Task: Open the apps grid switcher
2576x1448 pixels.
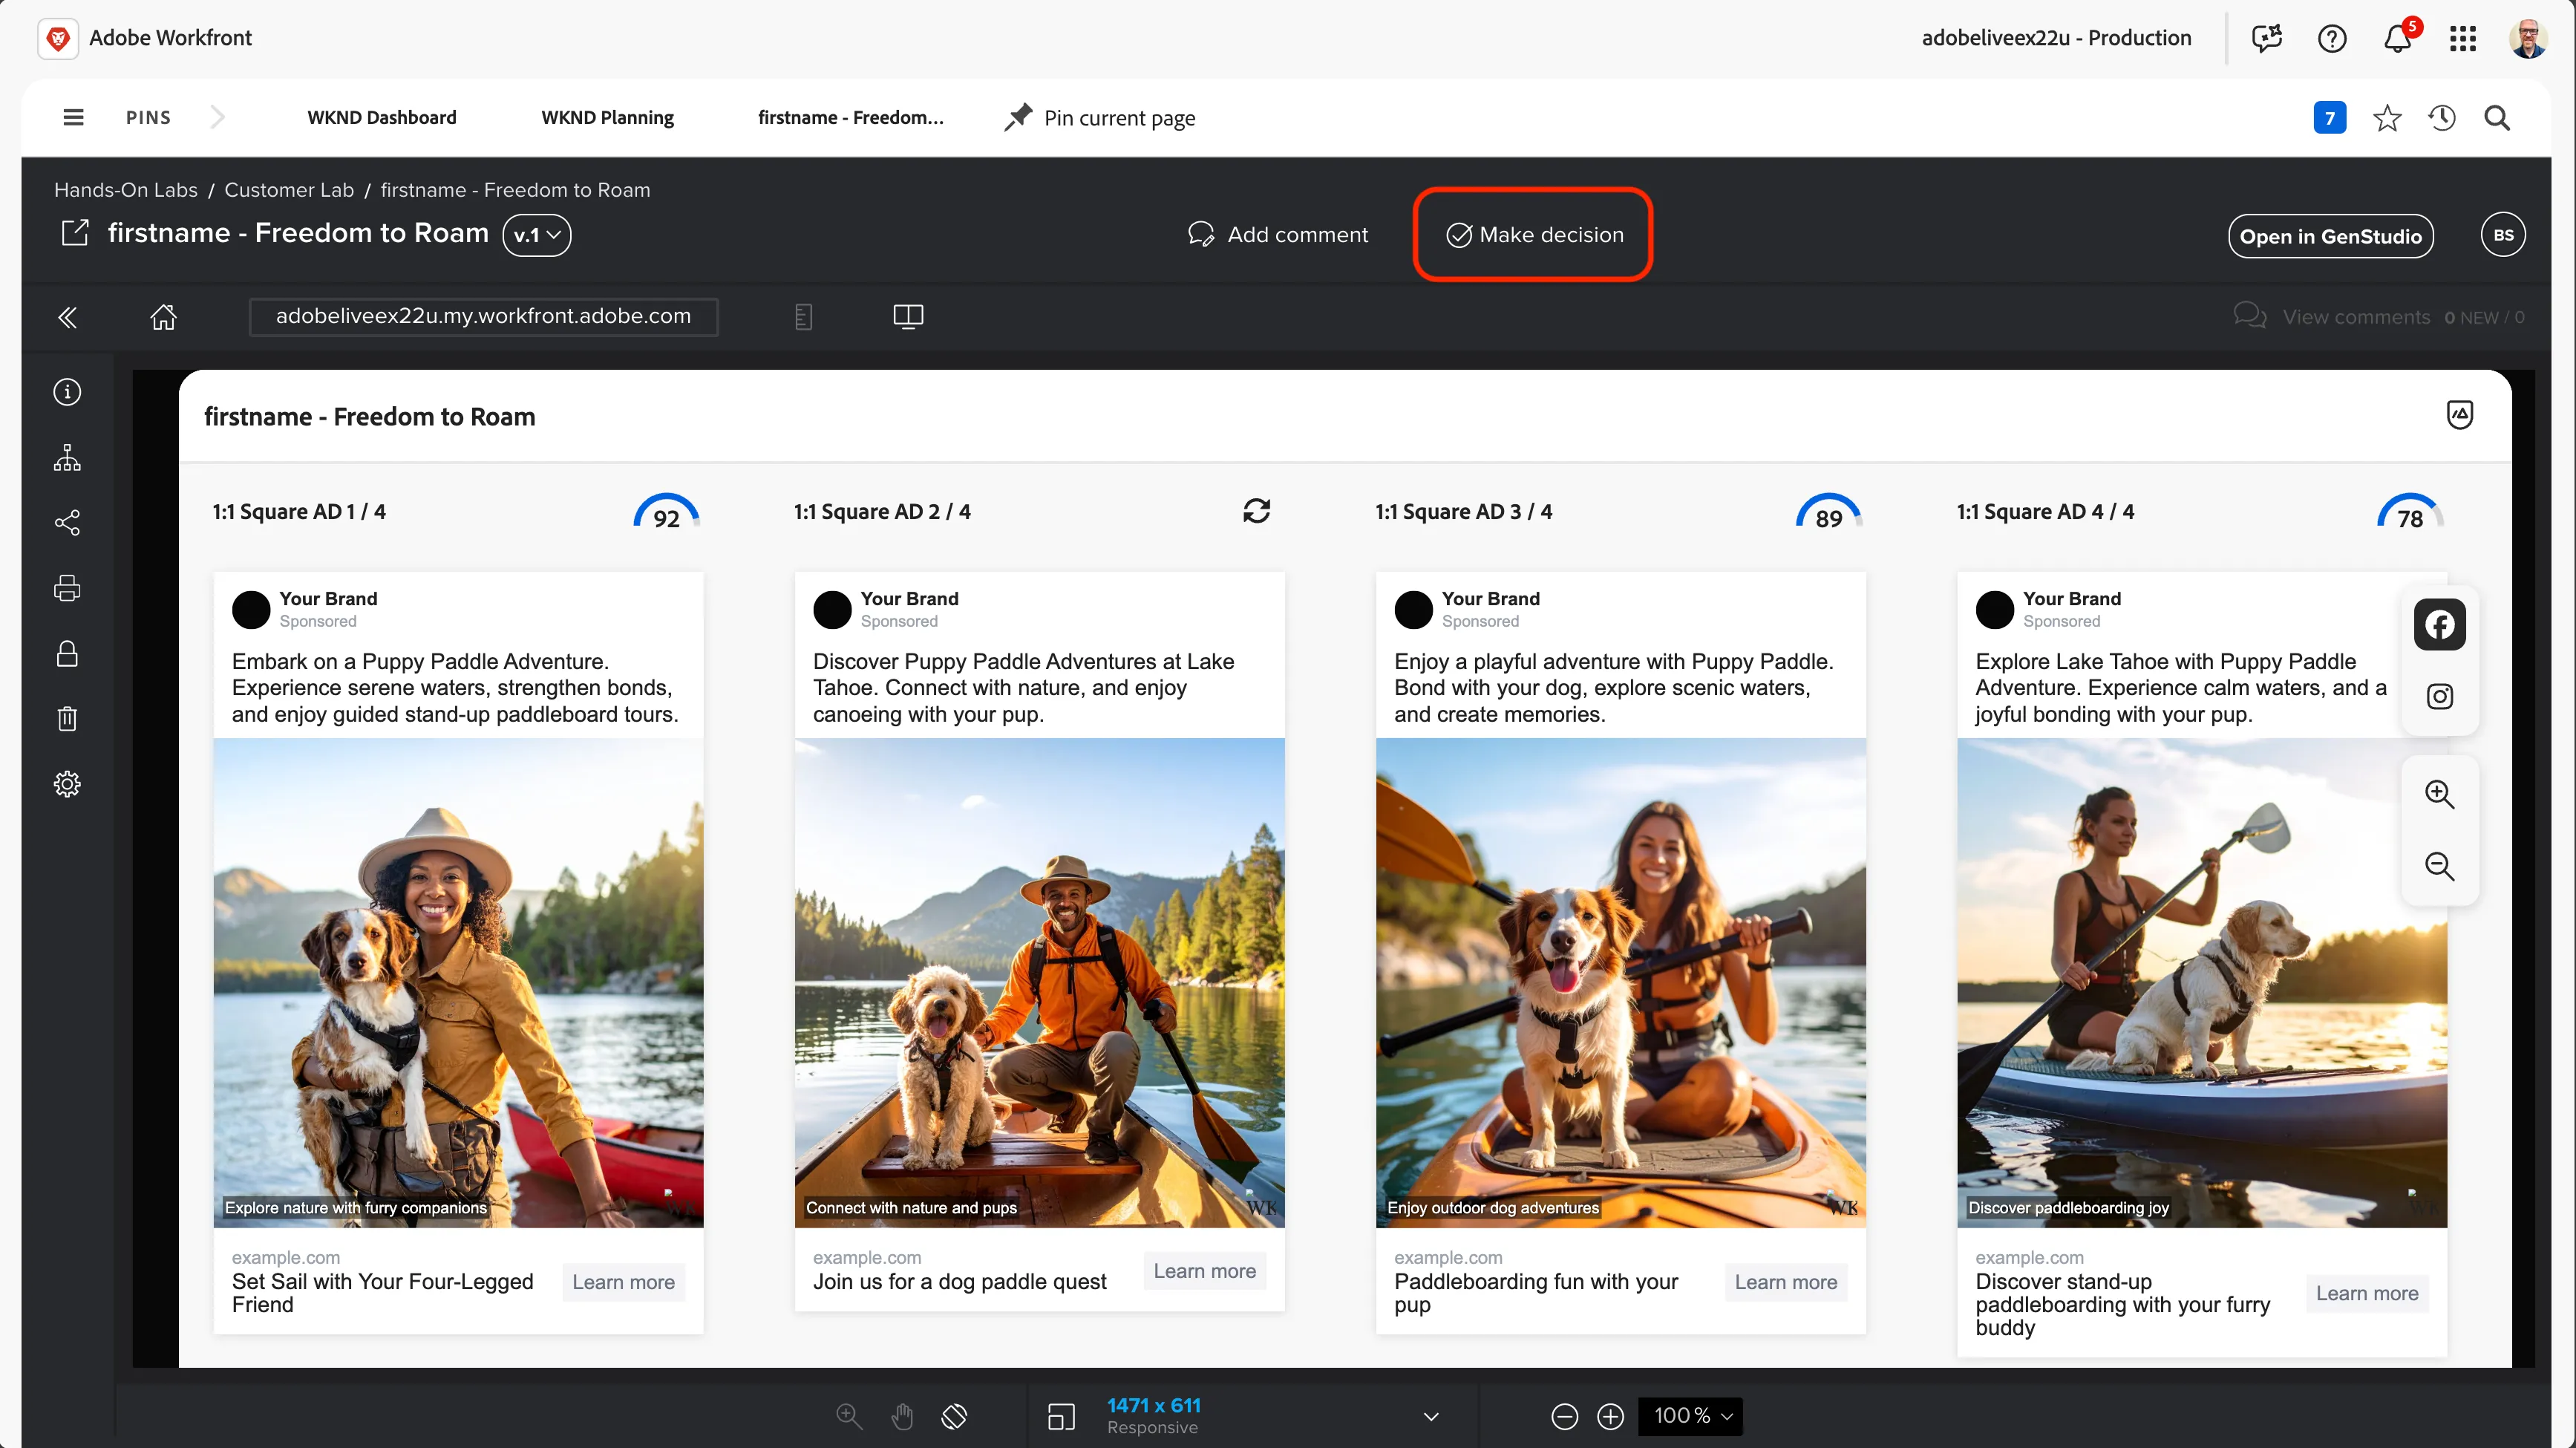Action: click(x=2463, y=38)
